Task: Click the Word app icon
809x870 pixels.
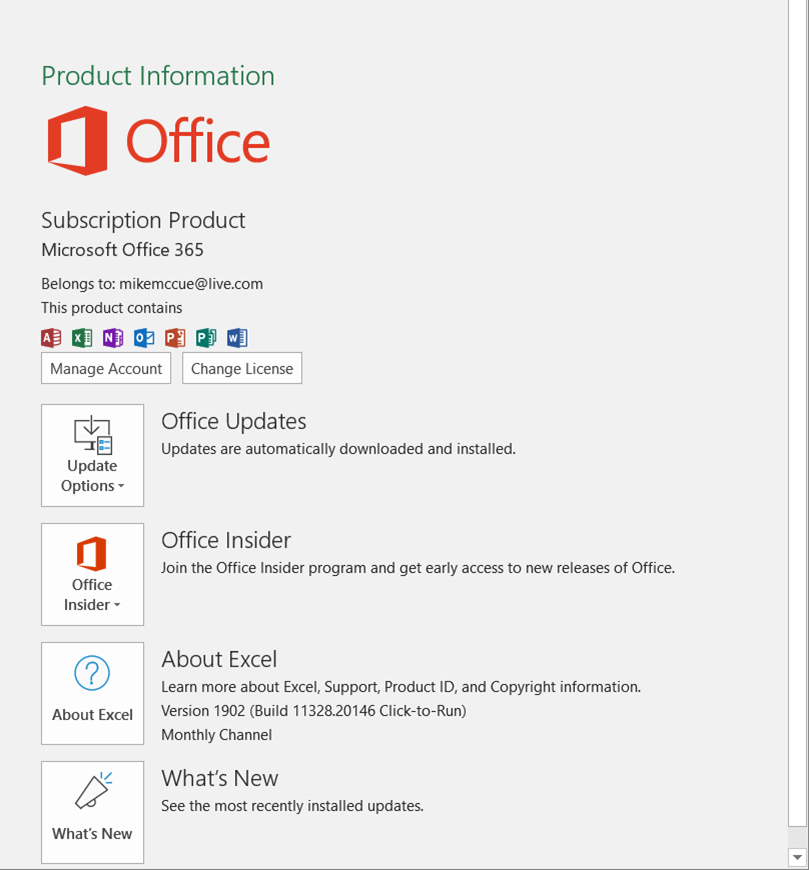Action: click(x=237, y=337)
